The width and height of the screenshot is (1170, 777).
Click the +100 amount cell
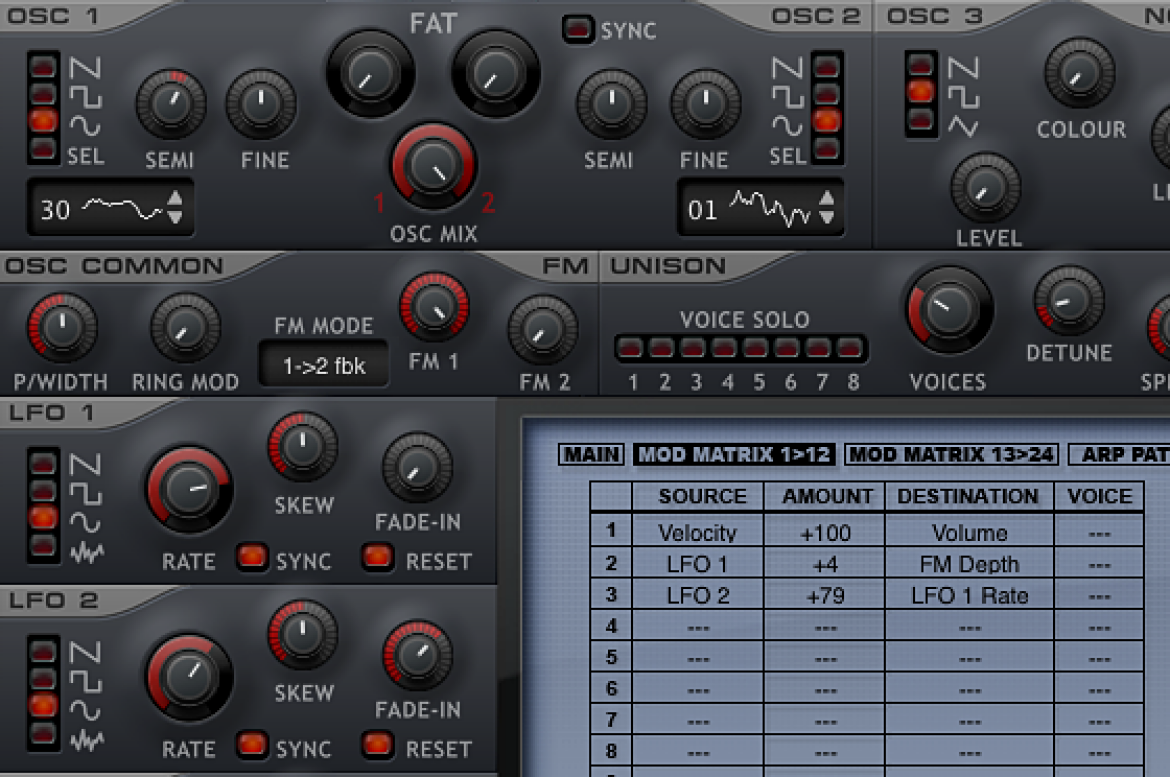(x=825, y=533)
